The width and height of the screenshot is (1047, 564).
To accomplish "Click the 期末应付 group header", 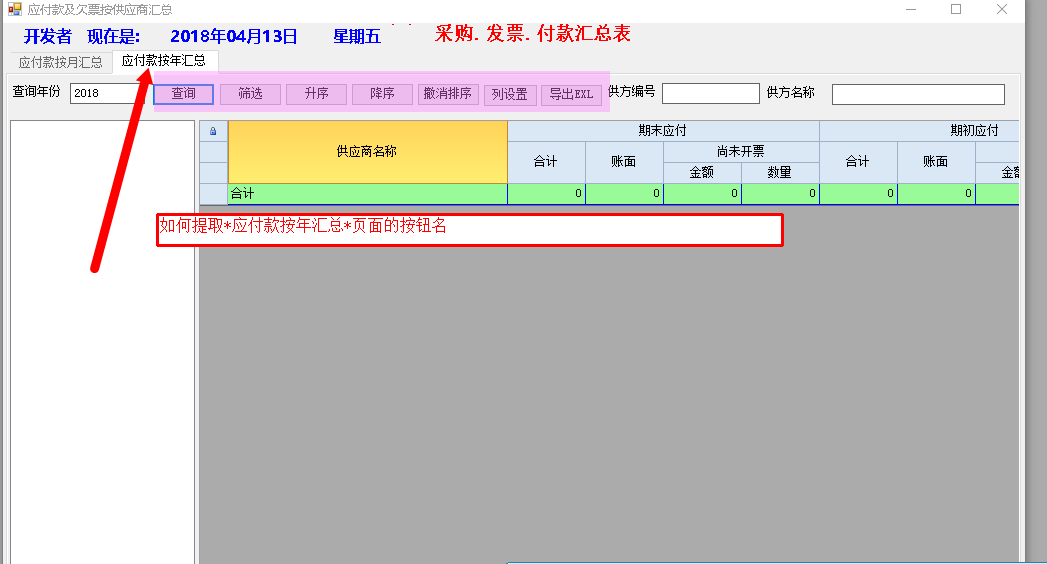I will (x=663, y=131).
